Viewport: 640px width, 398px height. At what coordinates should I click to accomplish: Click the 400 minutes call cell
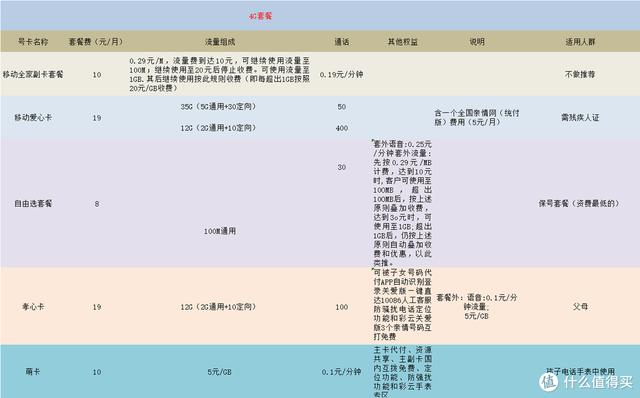click(x=342, y=128)
